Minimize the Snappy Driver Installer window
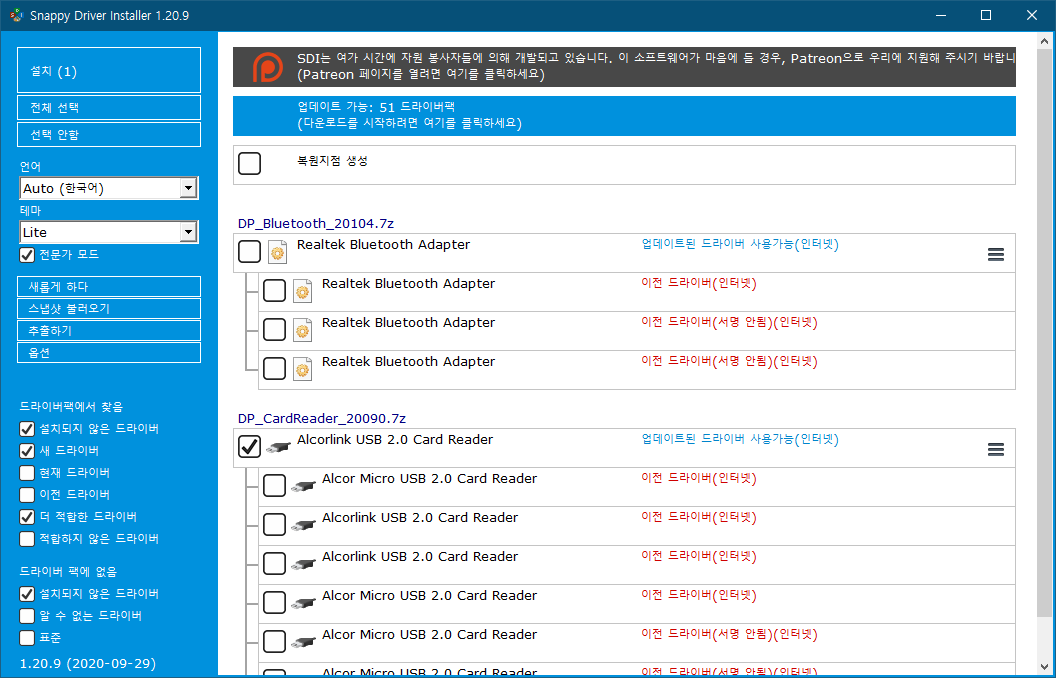 point(940,15)
